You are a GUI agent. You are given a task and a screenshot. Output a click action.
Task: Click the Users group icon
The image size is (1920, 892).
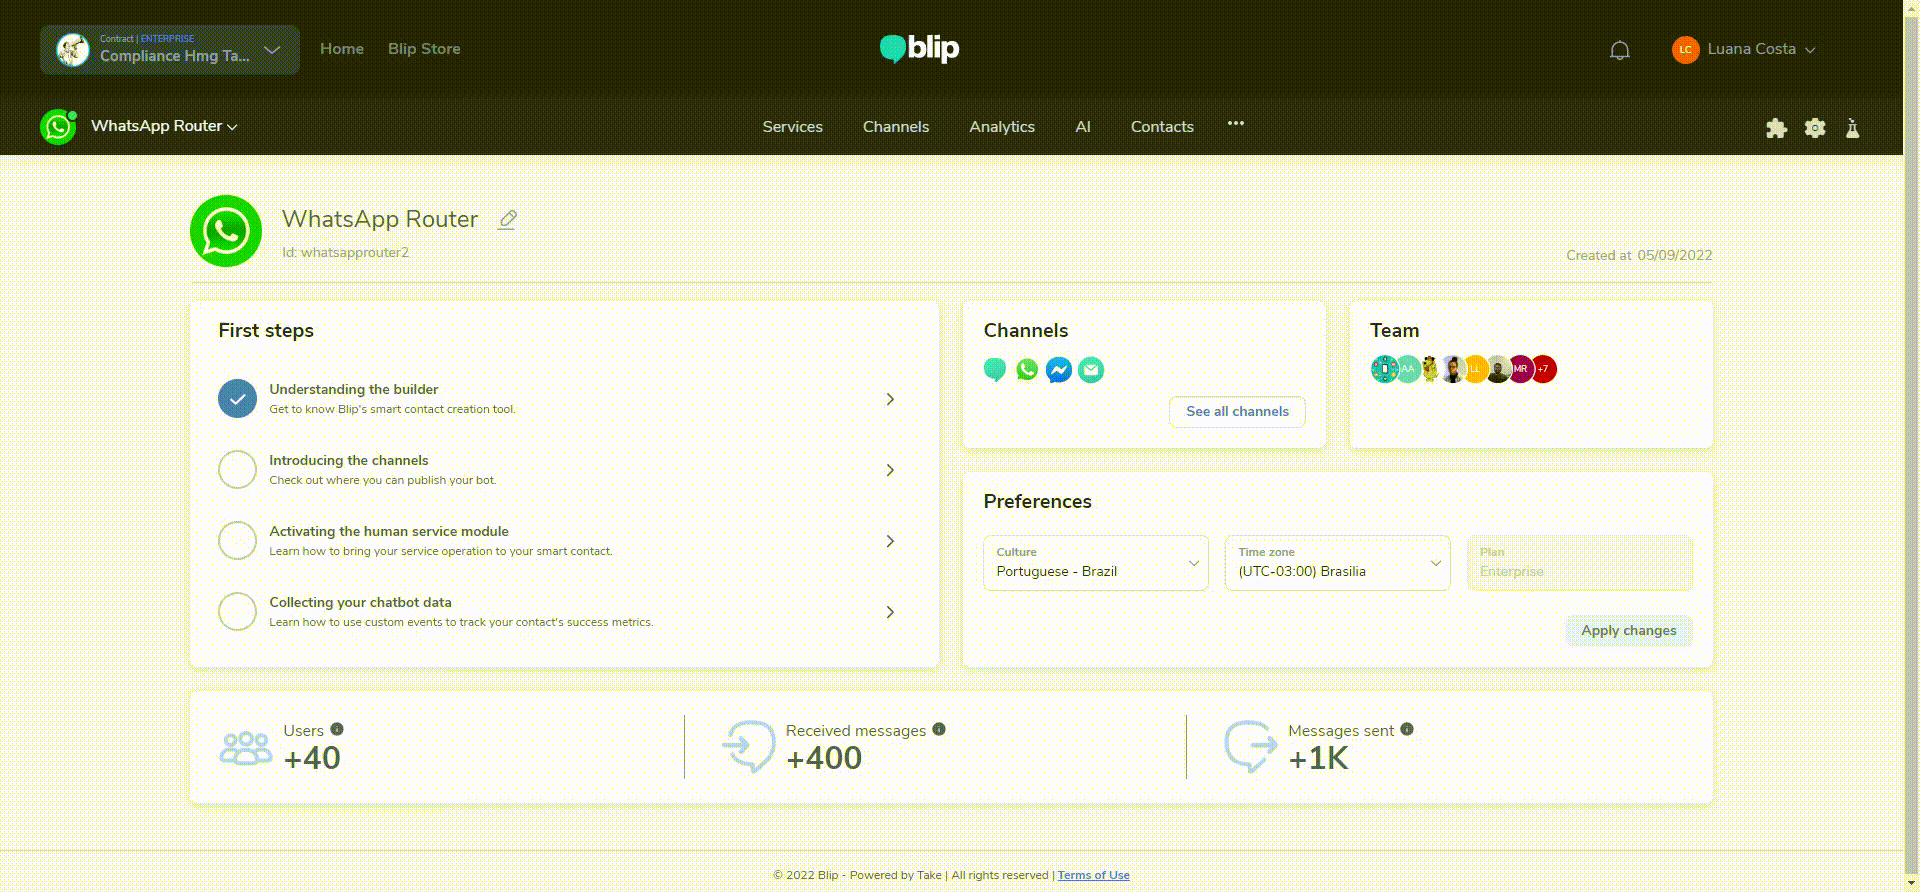(246, 748)
